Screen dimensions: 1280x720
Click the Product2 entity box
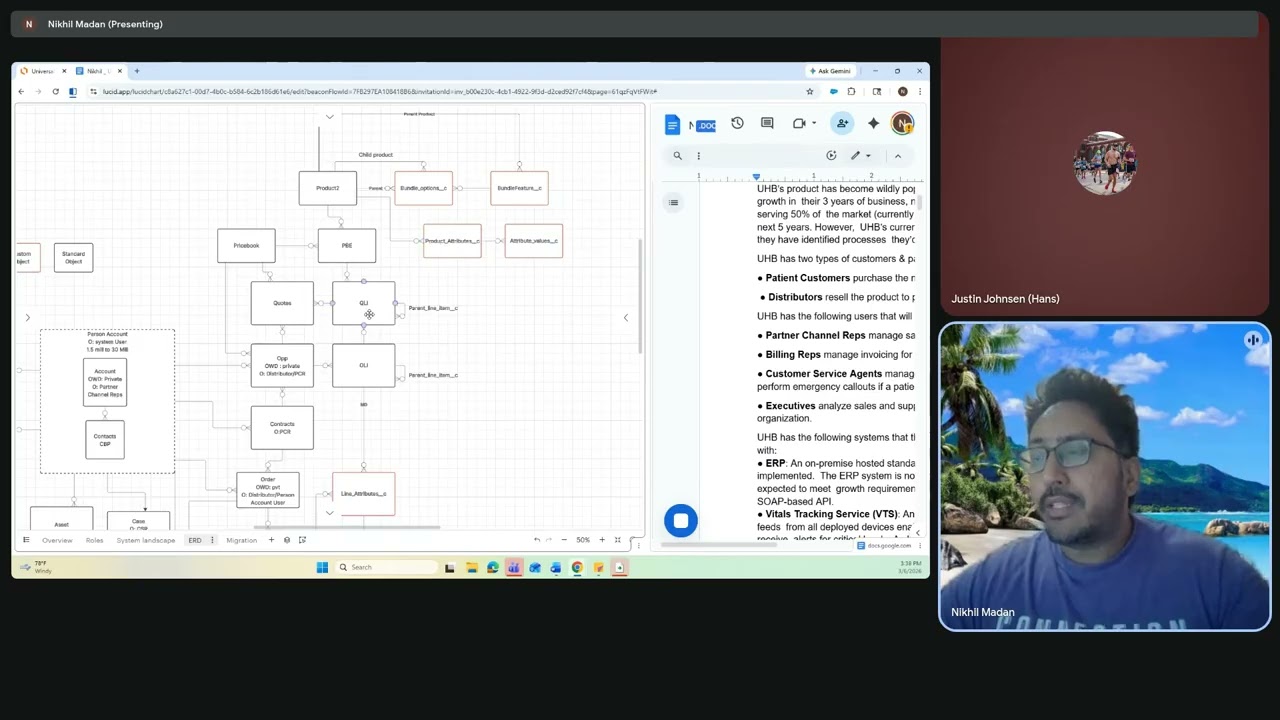click(x=327, y=188)
